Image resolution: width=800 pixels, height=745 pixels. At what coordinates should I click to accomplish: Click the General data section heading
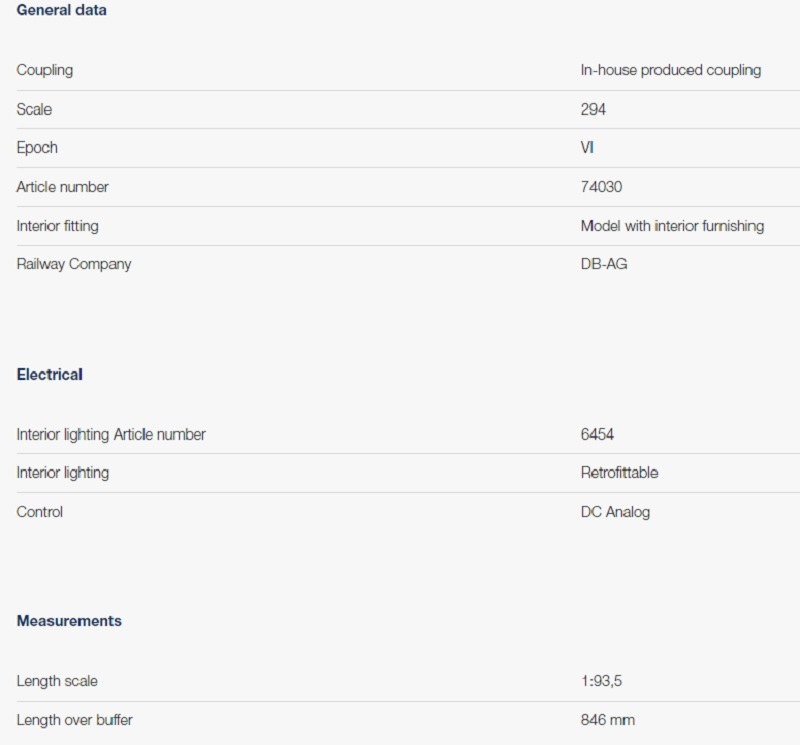coord(61,10)
